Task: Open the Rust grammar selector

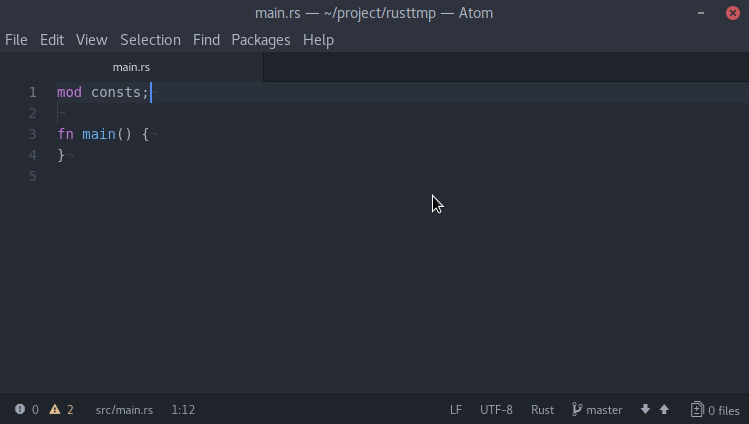Action: (542, 410)
